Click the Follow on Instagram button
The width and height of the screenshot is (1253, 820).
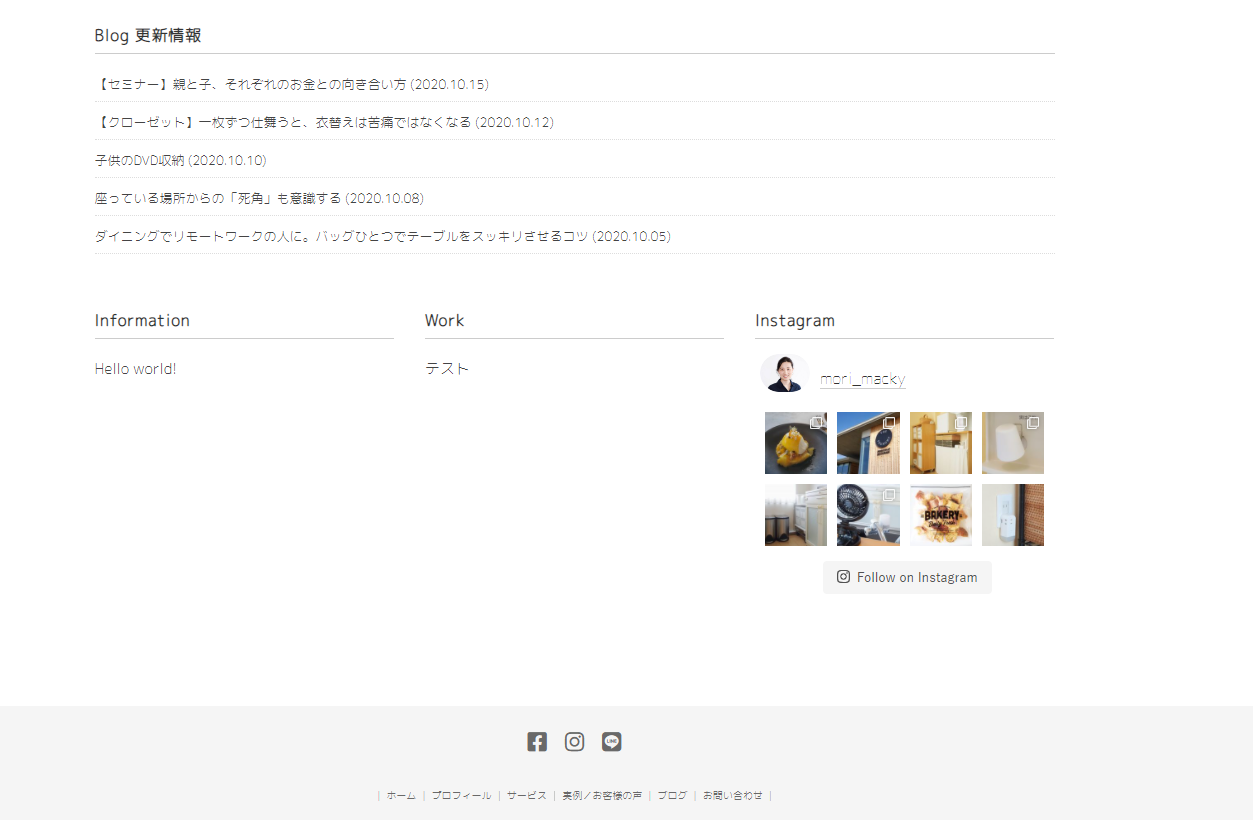coord(907,577)
